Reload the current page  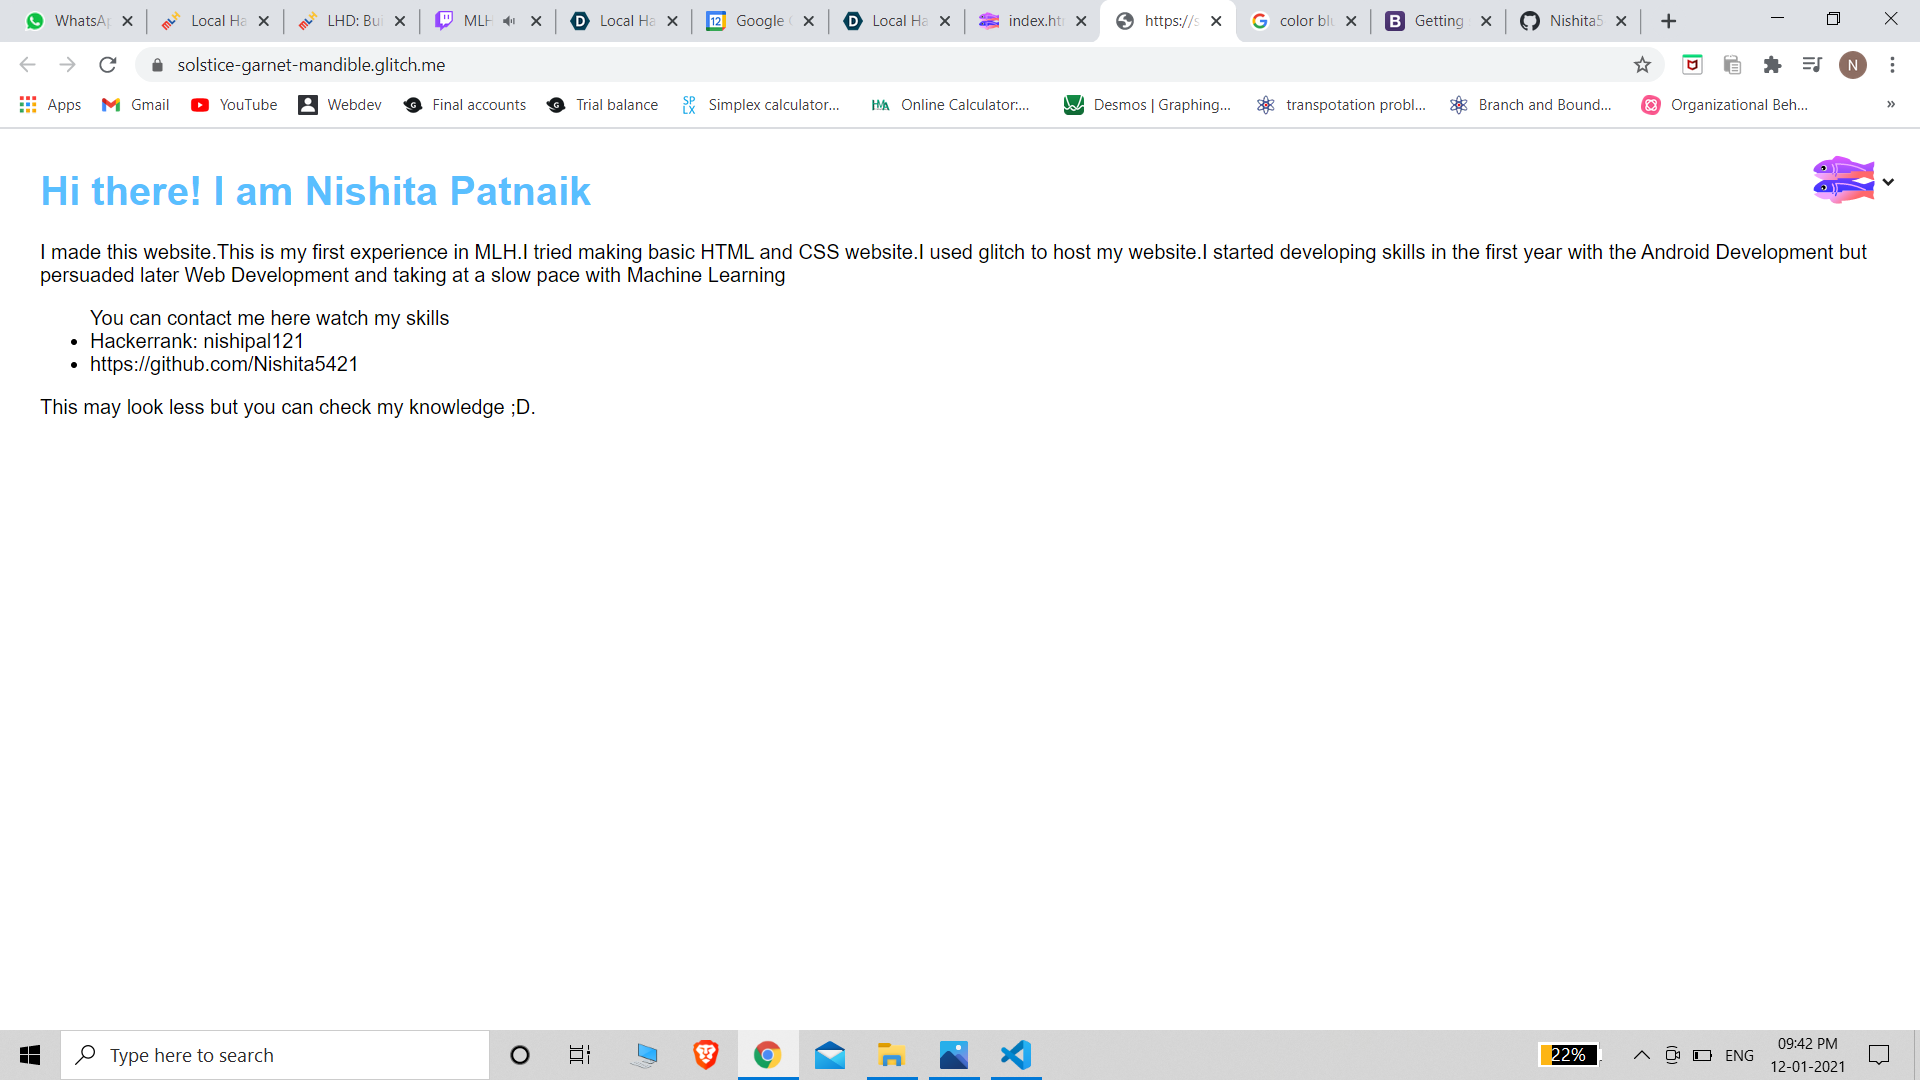[x=108, y=65]
